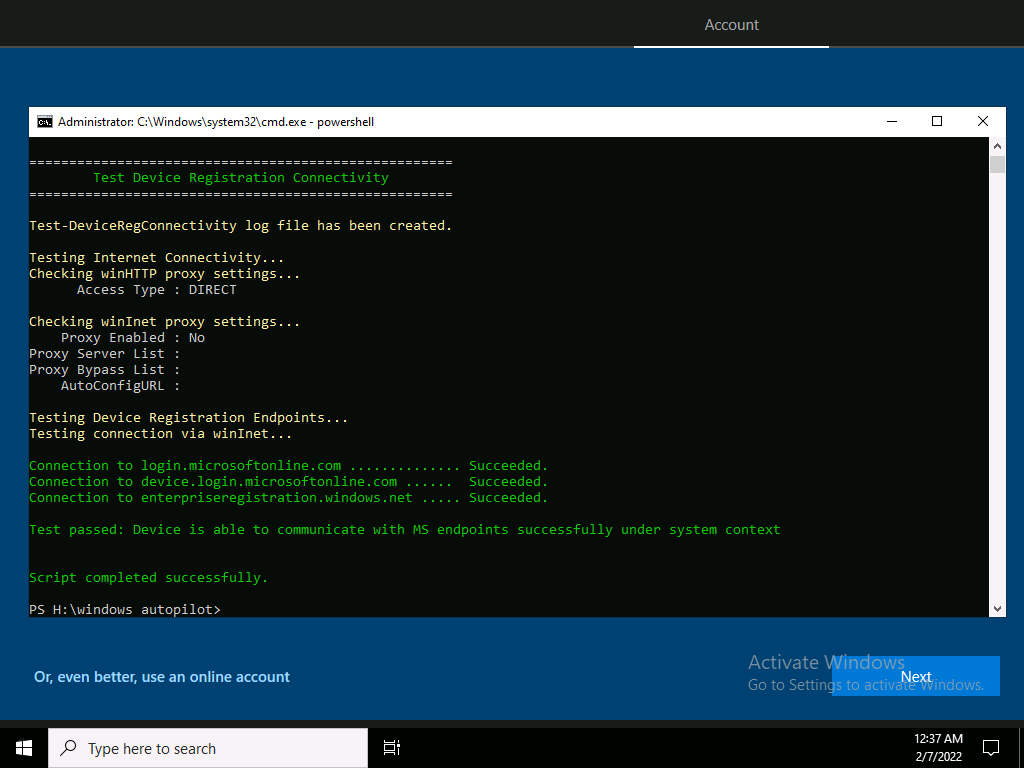
Task: Click the "Type here to search" box
Action: coord(208,748)
